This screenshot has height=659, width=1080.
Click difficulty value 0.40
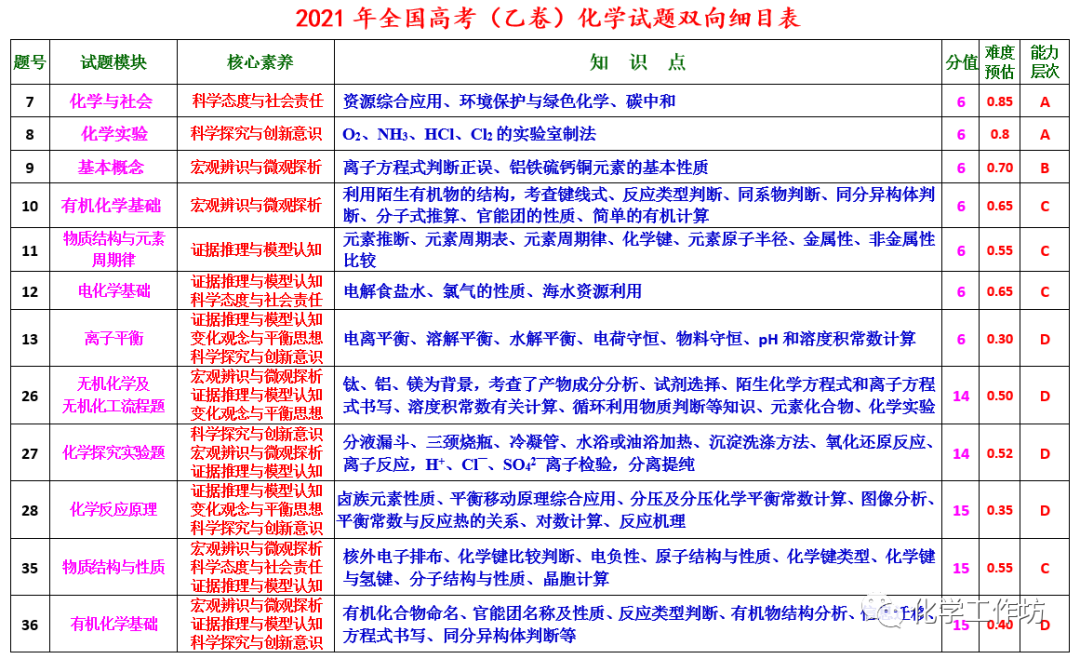click(999, 625)
